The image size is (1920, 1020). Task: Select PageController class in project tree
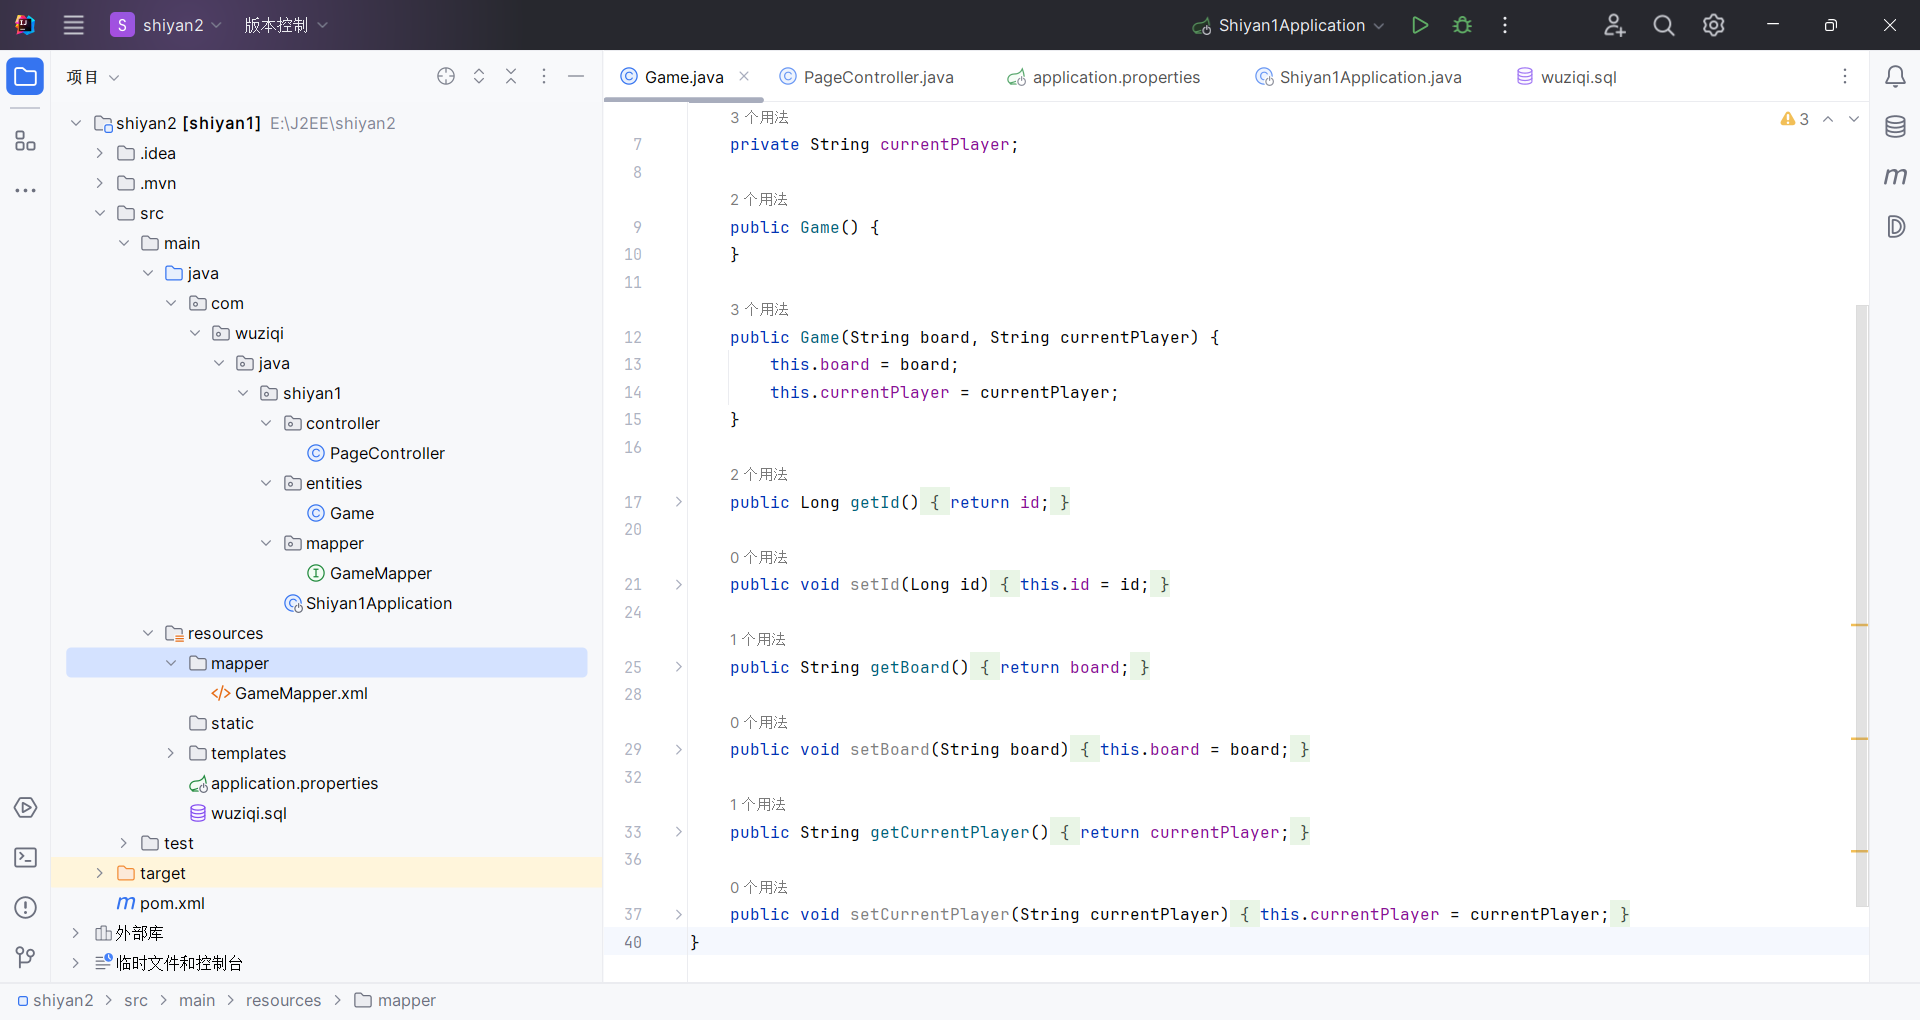tap(387, 453)
